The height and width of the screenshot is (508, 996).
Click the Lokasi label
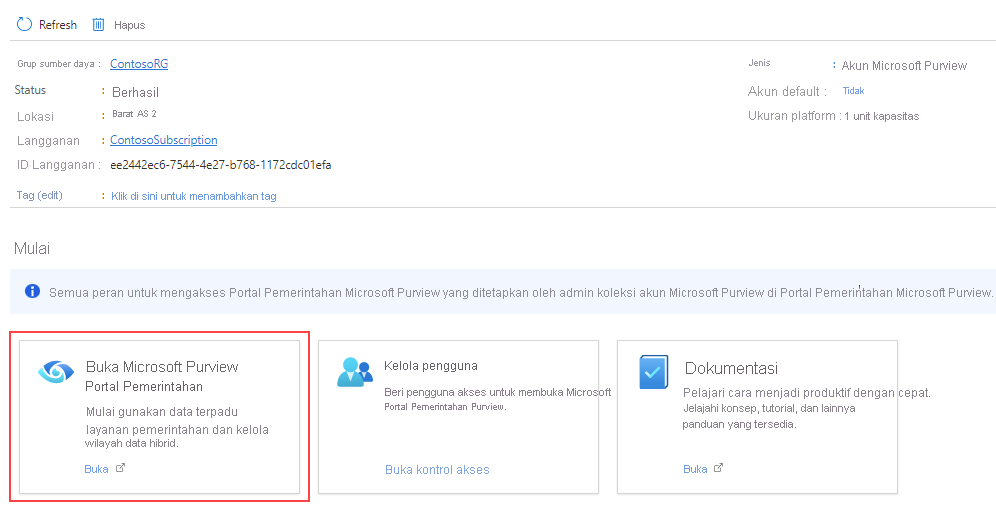pyautogui.click(x=36, y=117)
